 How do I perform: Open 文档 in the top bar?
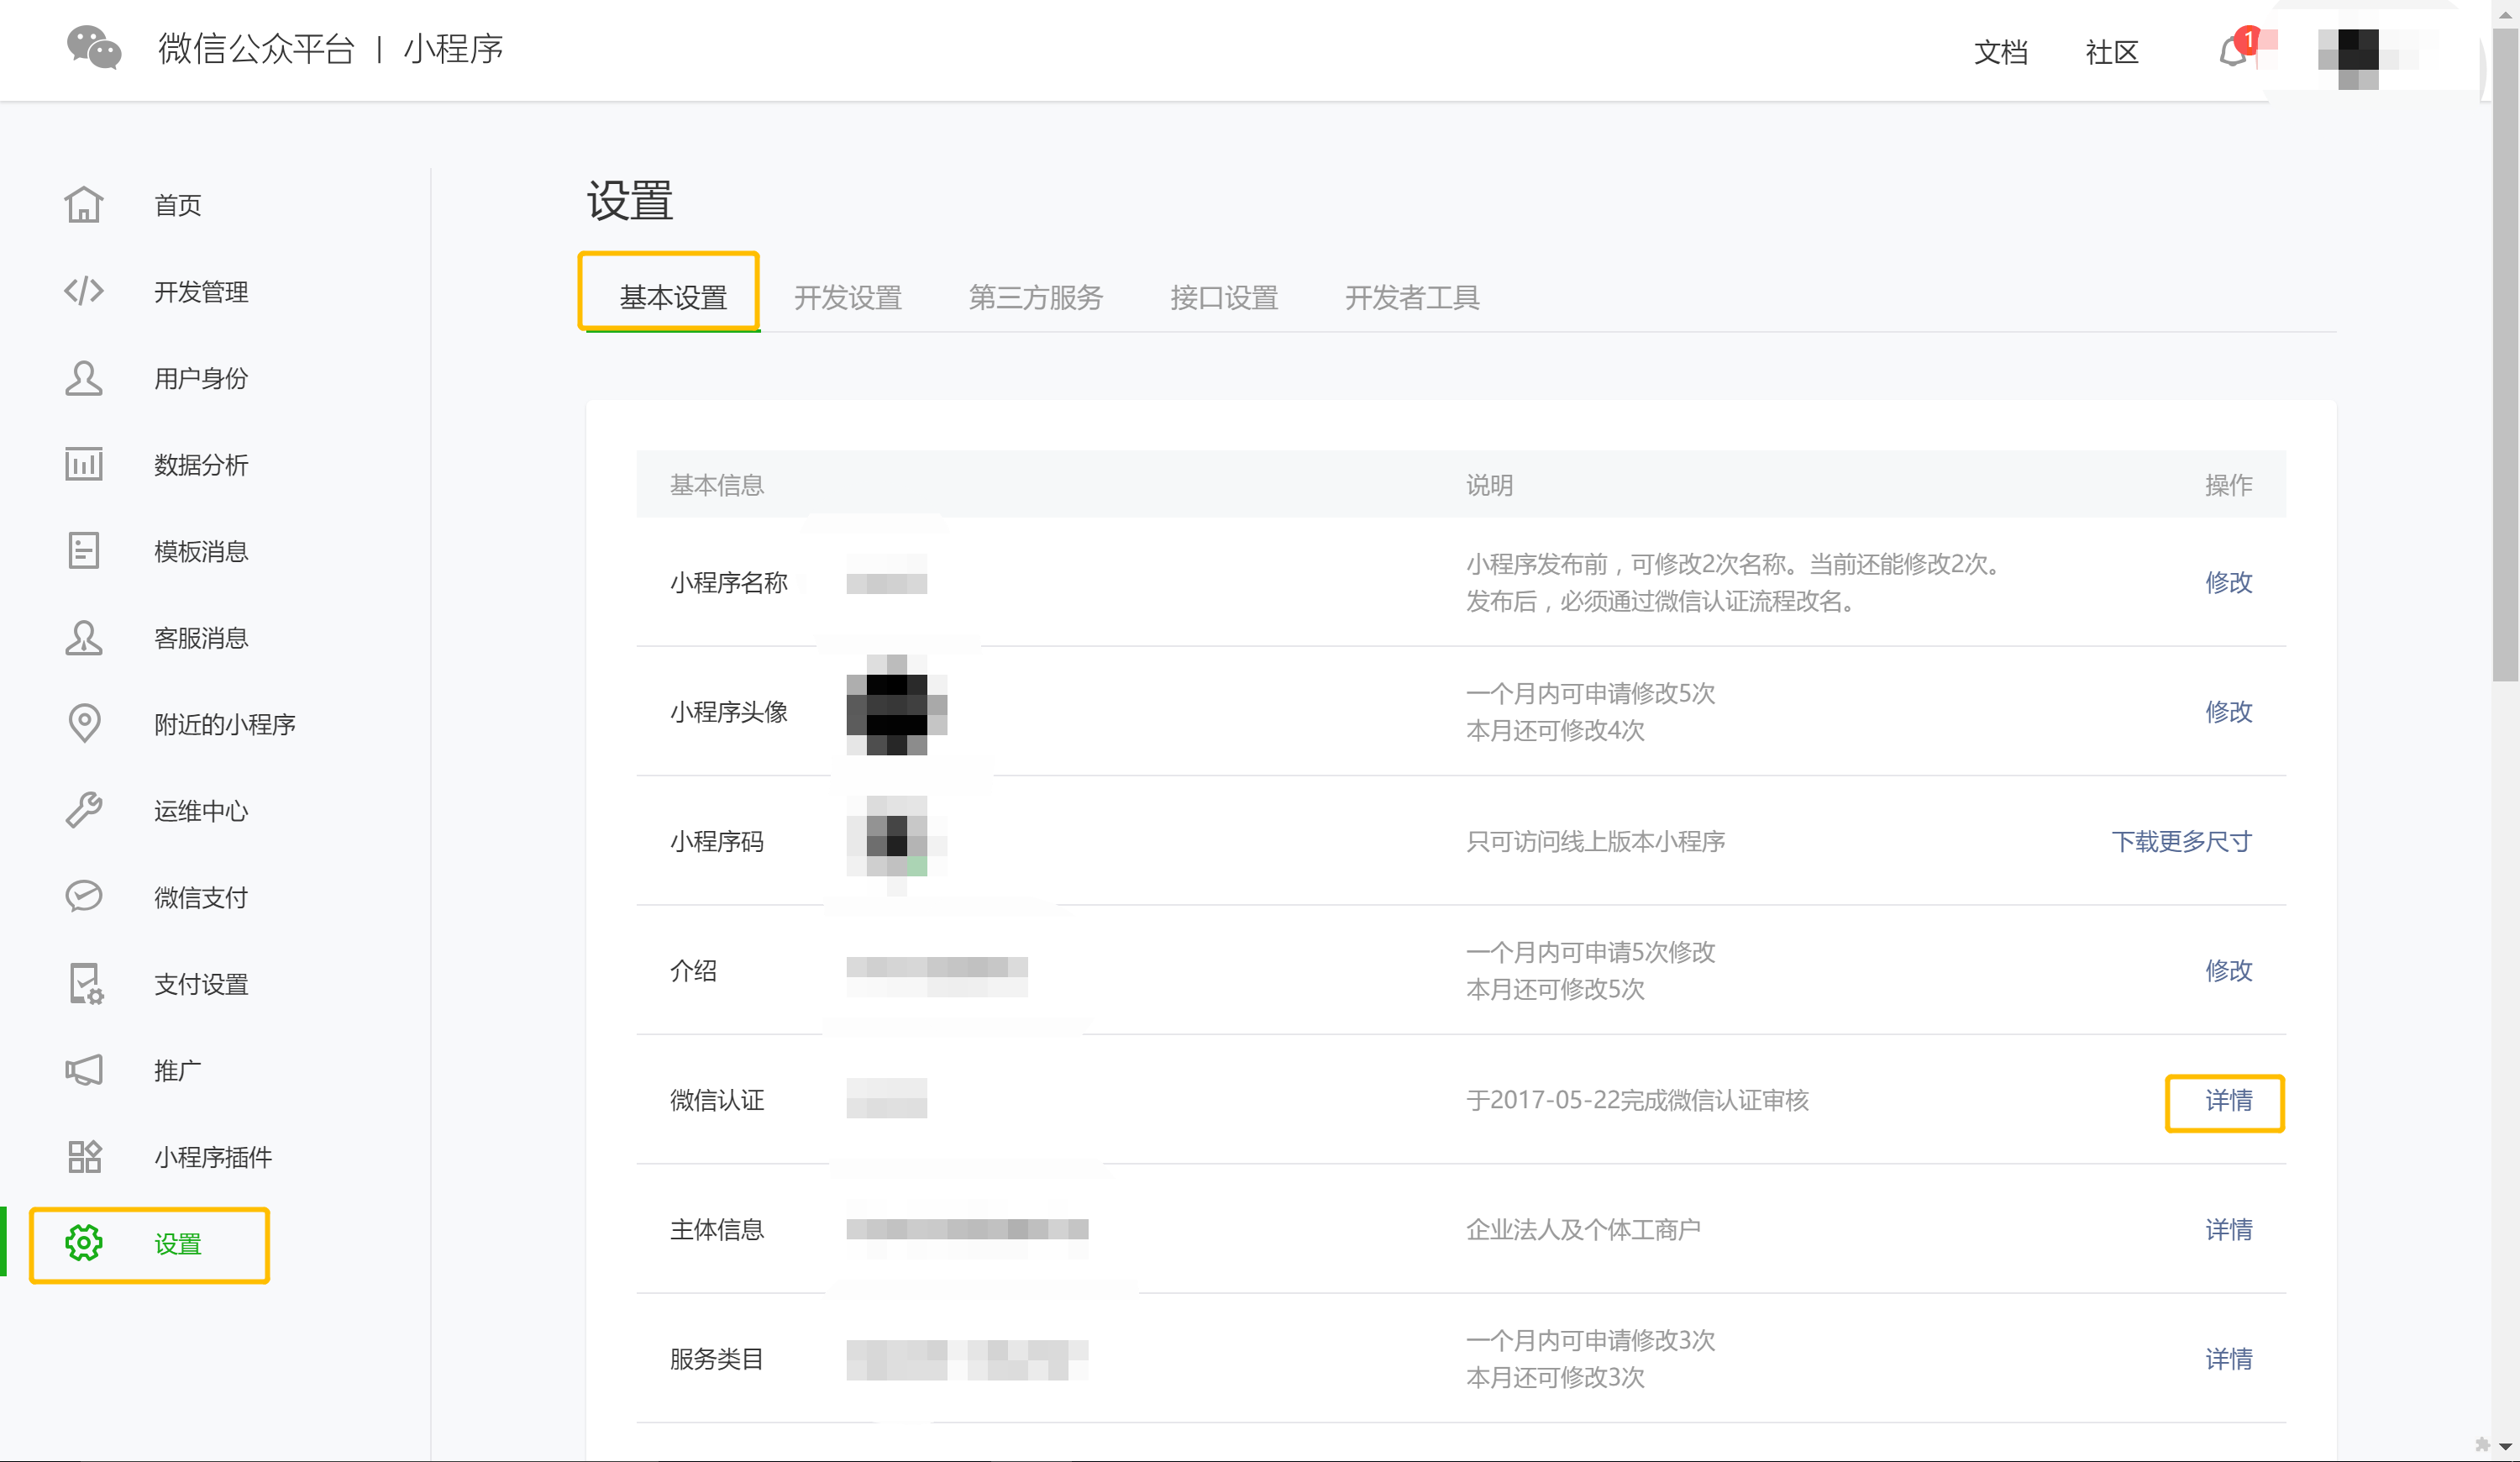(2000, 52)
